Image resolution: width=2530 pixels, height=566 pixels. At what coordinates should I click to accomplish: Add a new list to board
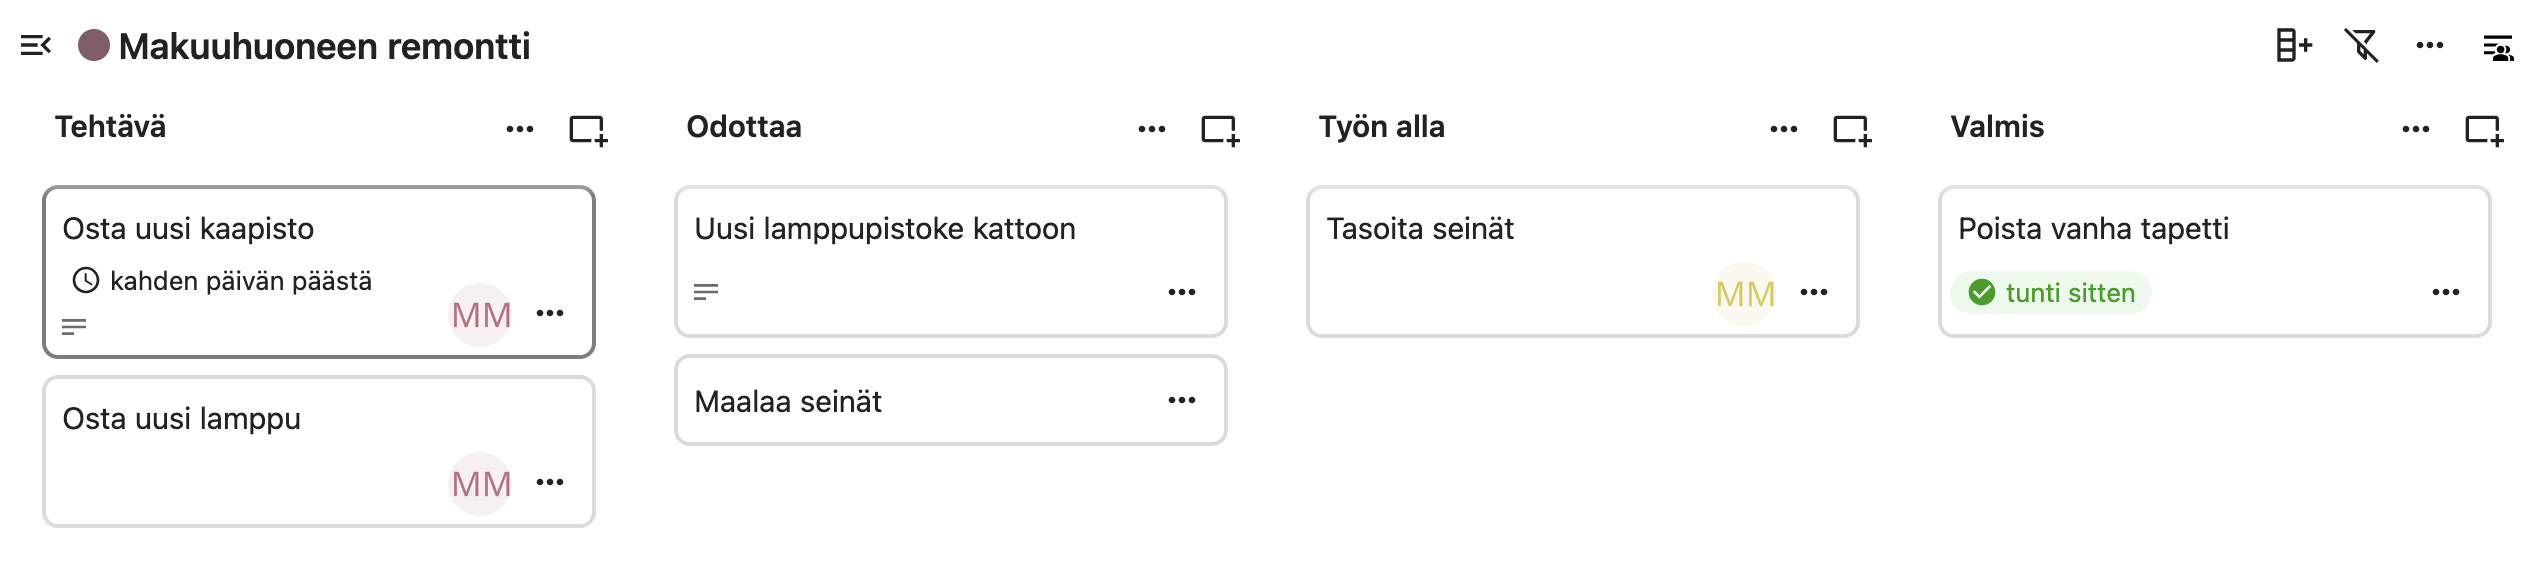pos(2293,46)
